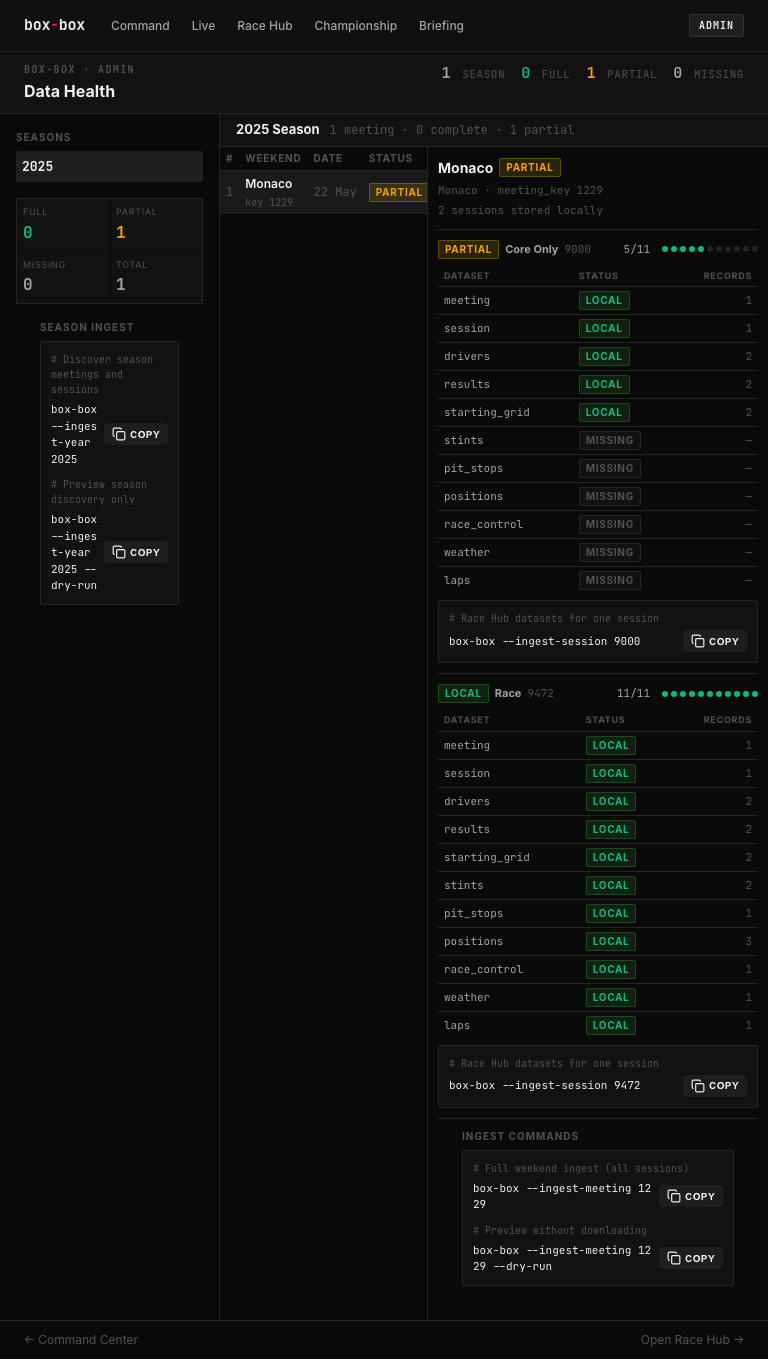Click the PARTIAL badge next to Monaco title

coord(530,167)
